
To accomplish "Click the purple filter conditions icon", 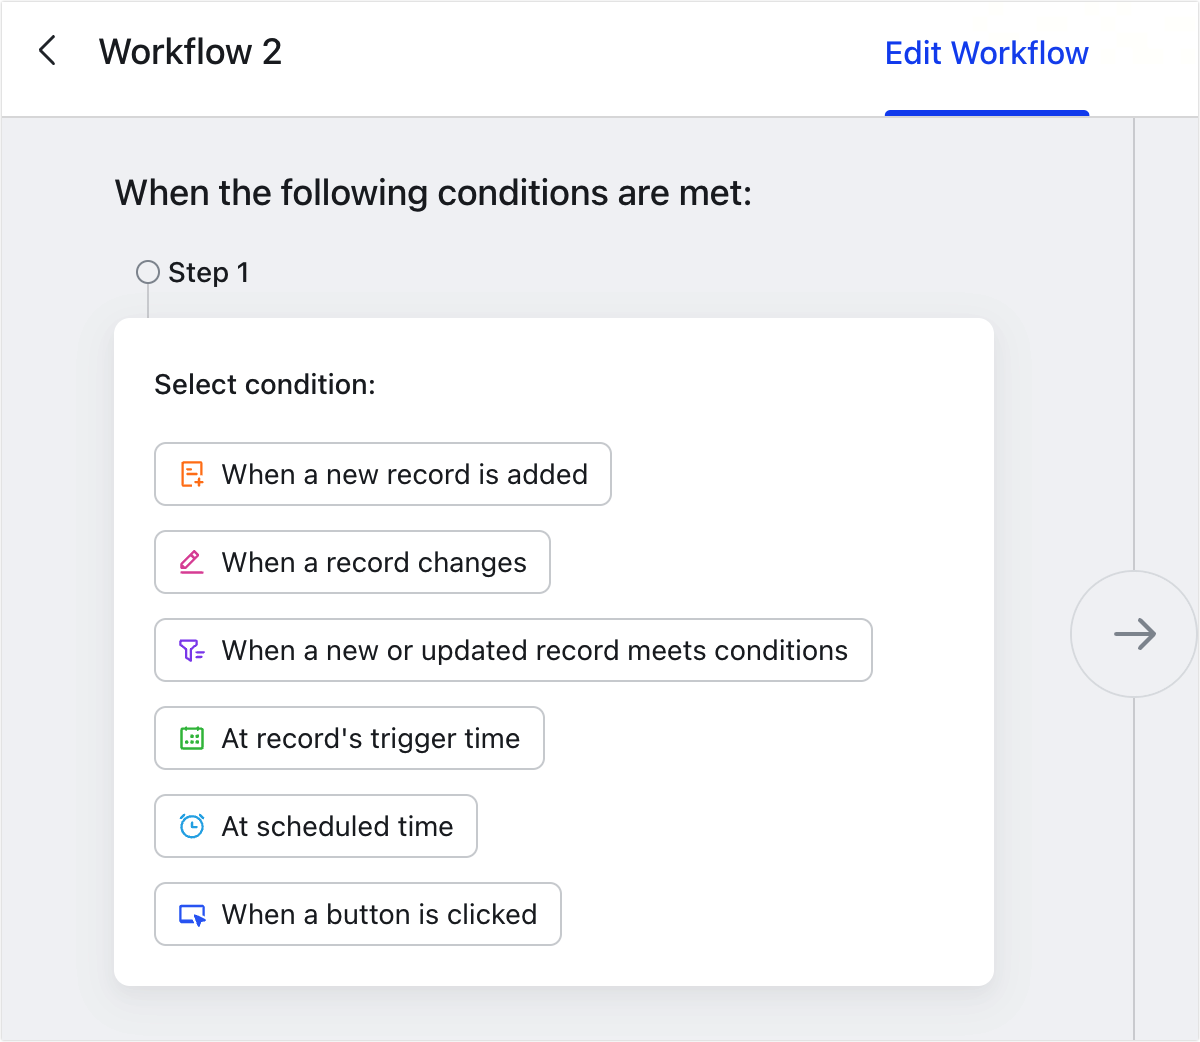I will (192, 650).
